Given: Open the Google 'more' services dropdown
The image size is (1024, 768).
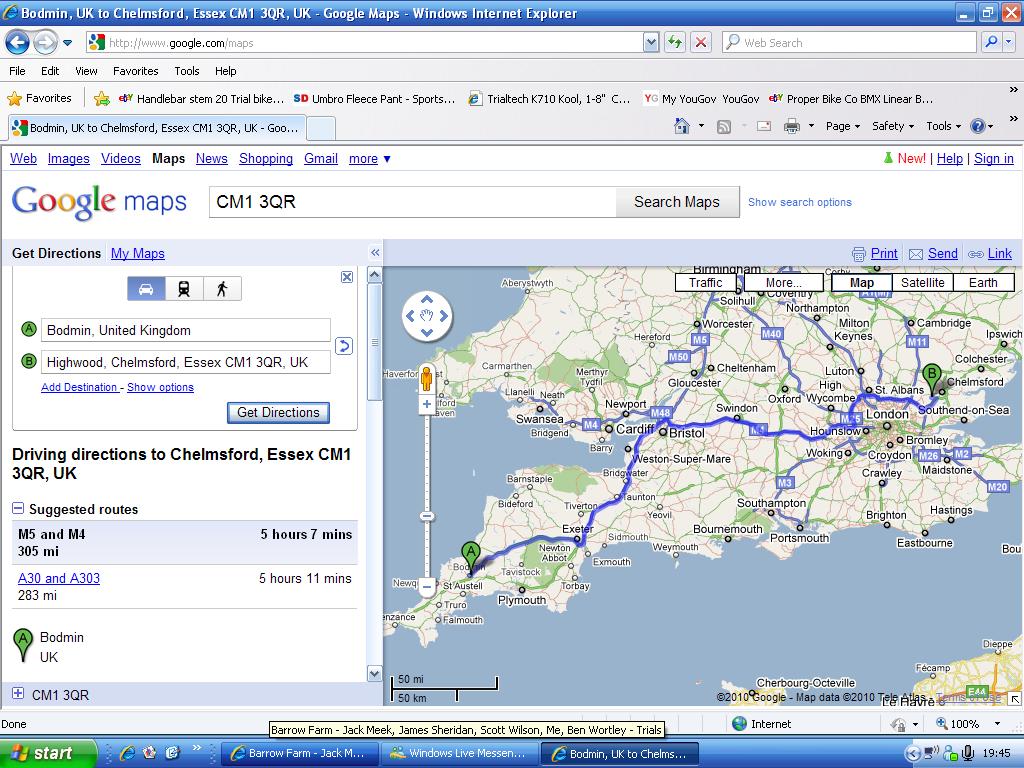Looking at the screenshot, I should pyautogui.click(x=370, y=159).
